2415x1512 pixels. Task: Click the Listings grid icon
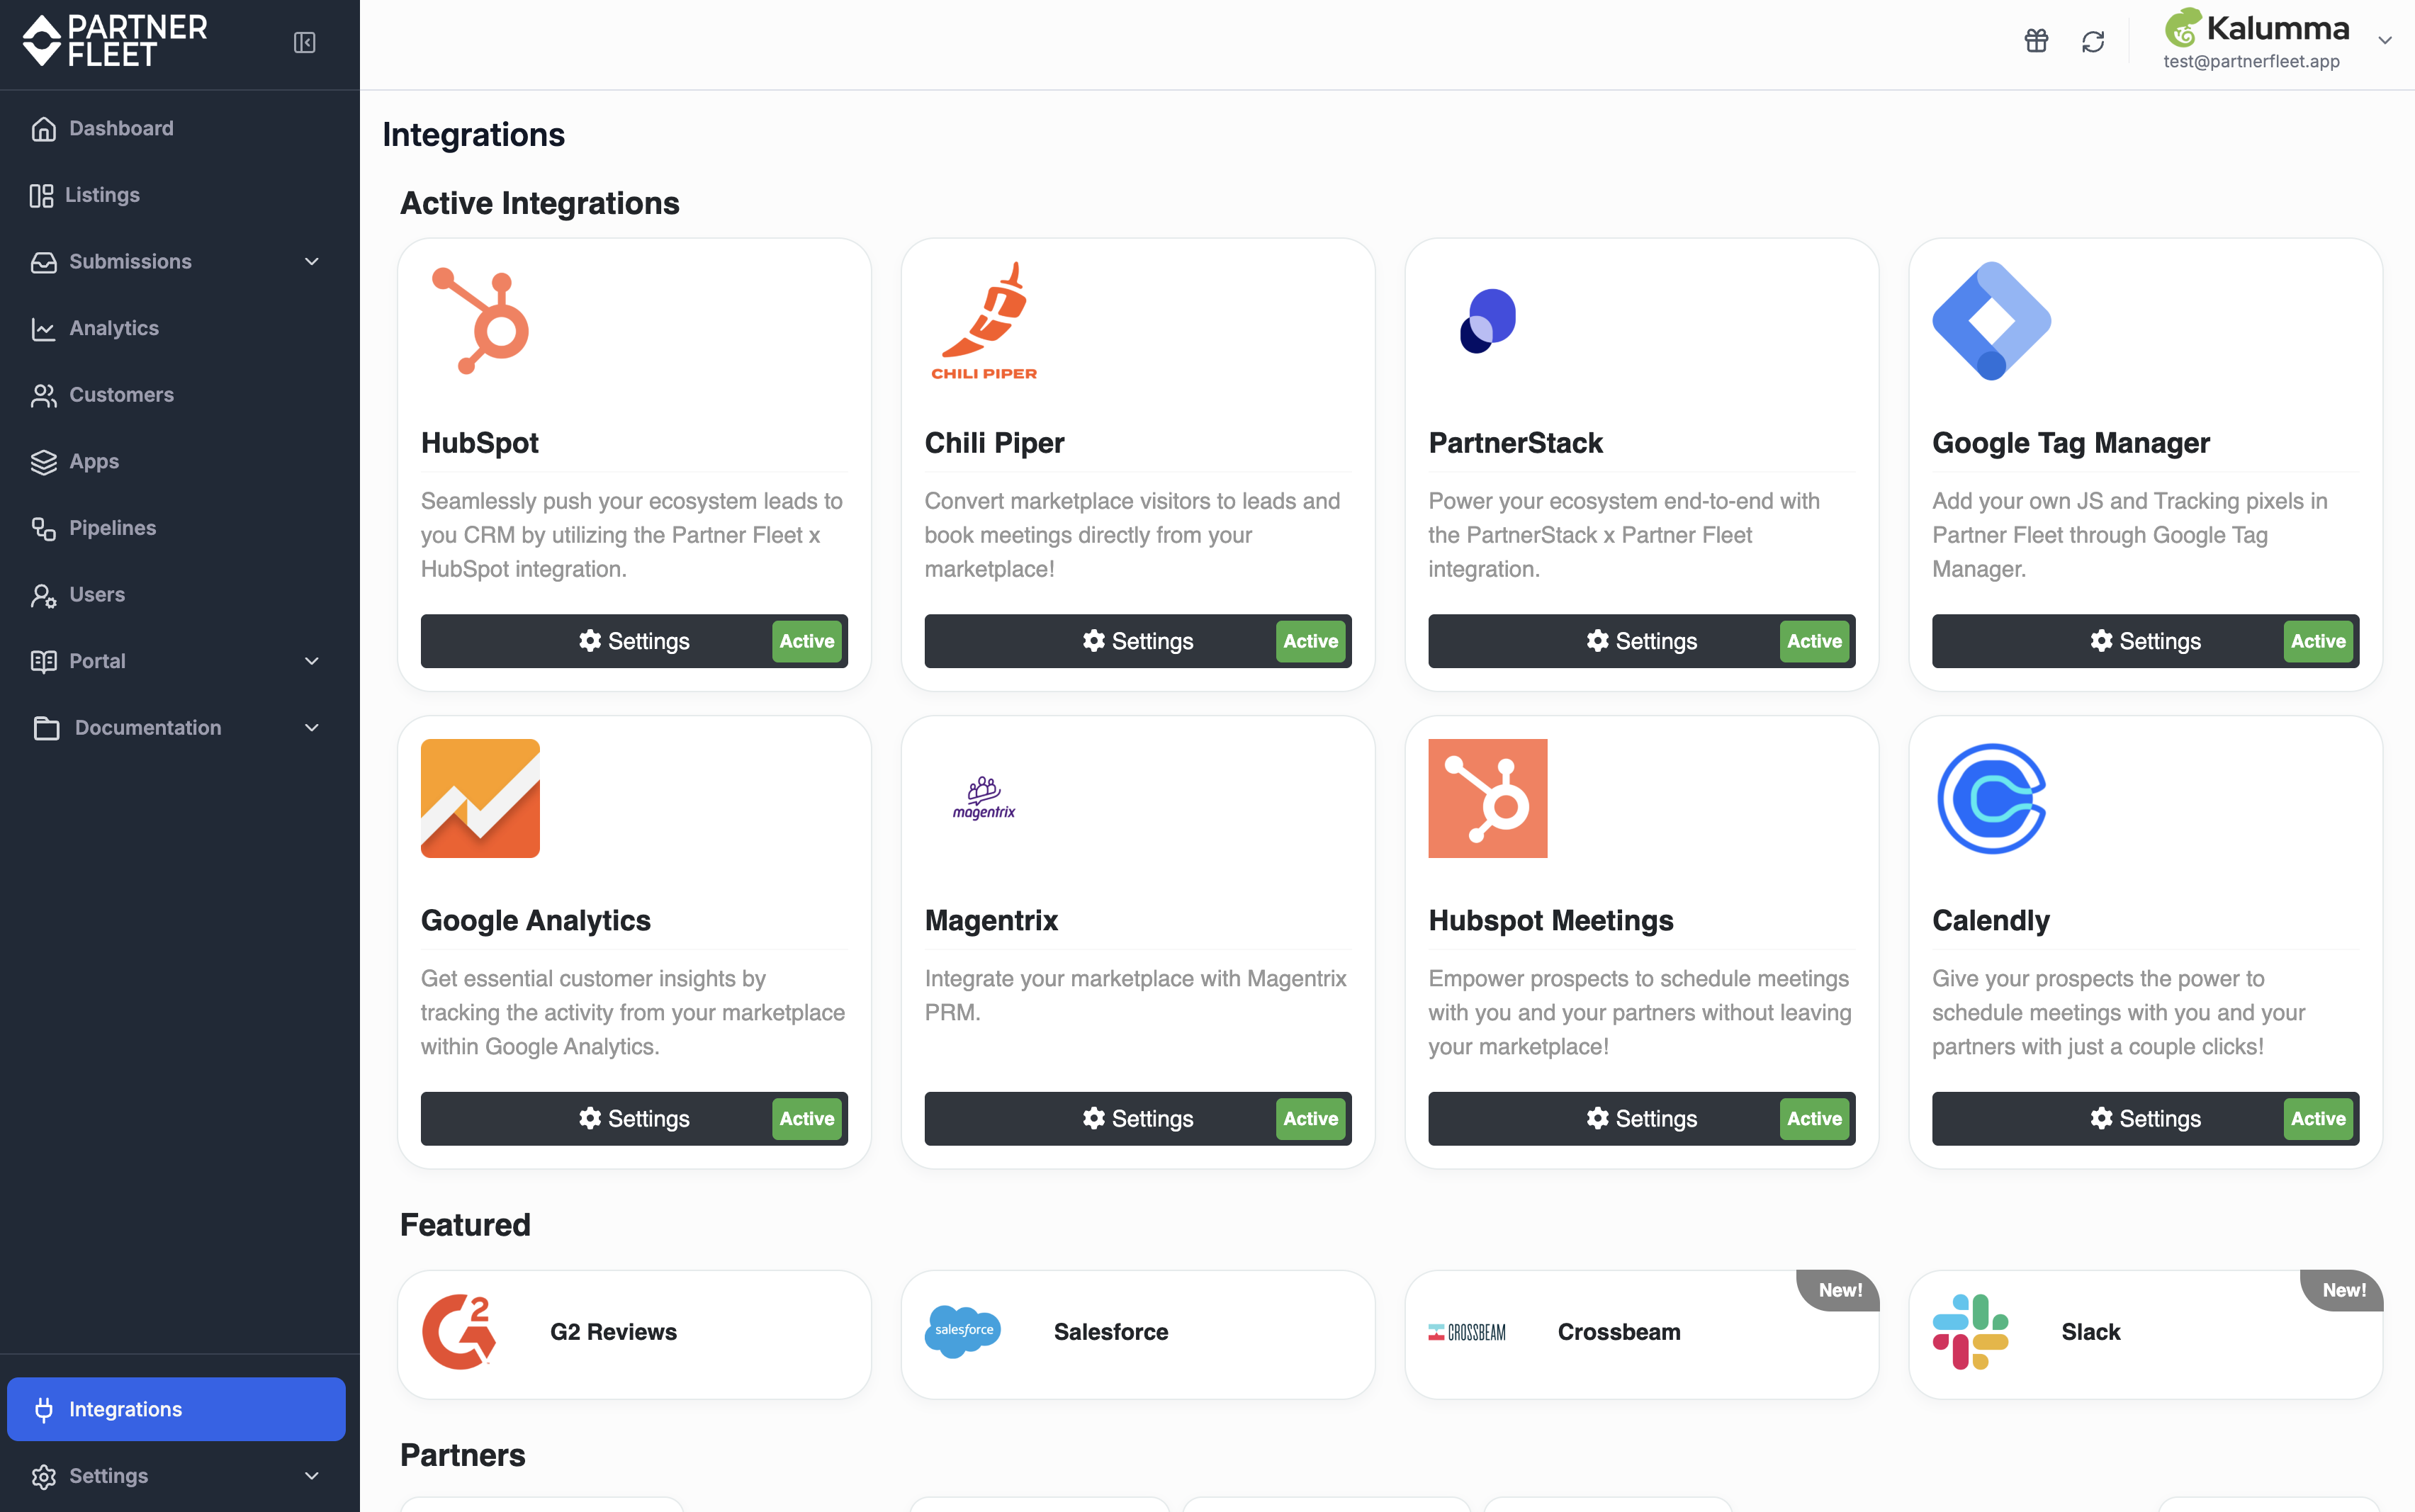point(41,195)
